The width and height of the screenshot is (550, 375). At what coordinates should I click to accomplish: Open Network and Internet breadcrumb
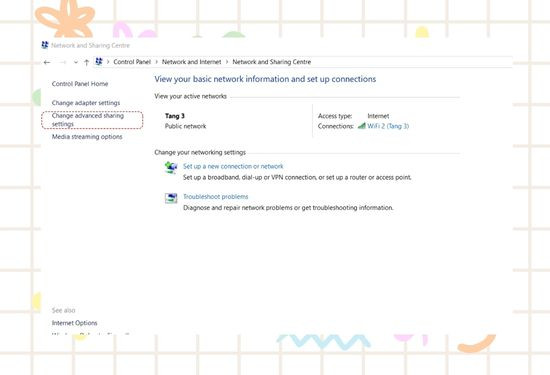(192, 62)
